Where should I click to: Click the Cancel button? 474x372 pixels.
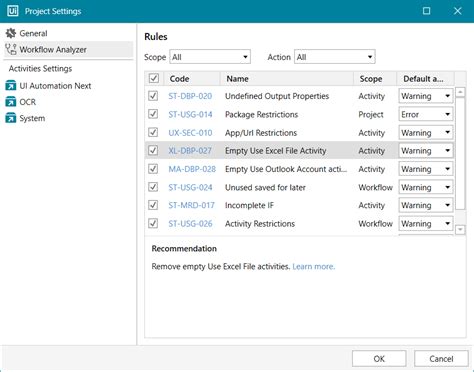(441, 359)
